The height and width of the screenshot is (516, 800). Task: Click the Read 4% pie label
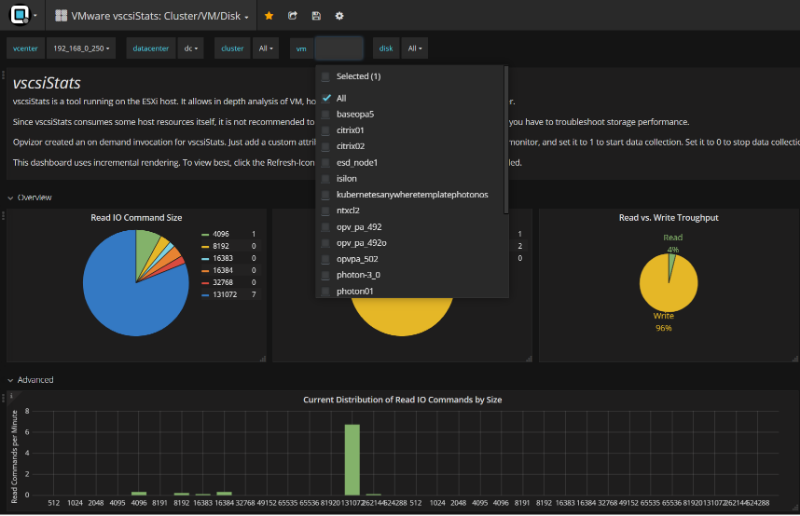tap(673, 243)
